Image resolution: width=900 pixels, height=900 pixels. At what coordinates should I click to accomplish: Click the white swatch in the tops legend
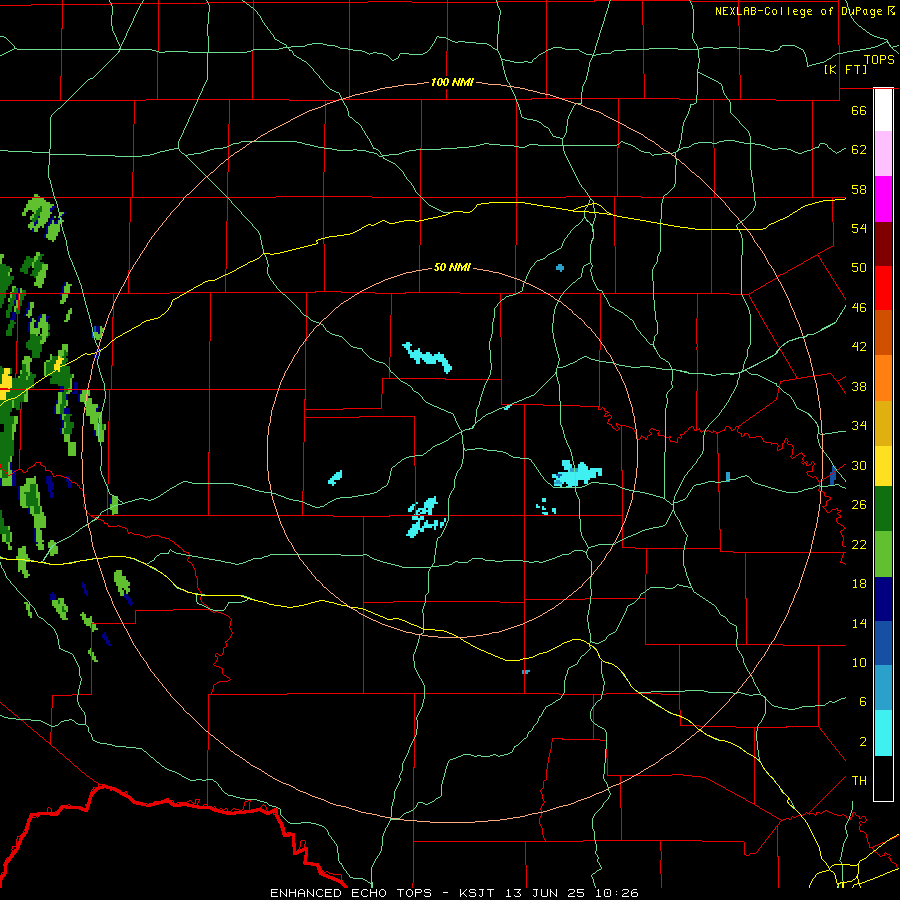(x=883, y=110)
